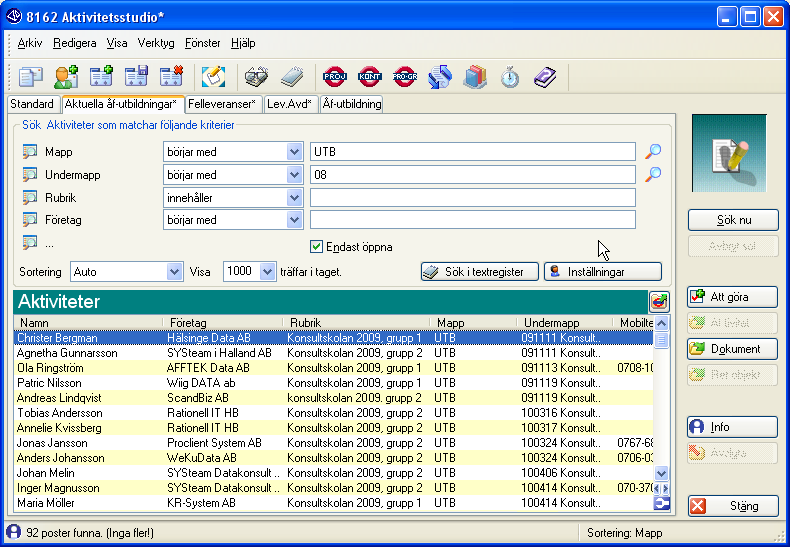Click the Sök nu button
The image size is (790, 547).
click(x=733, y=220)
